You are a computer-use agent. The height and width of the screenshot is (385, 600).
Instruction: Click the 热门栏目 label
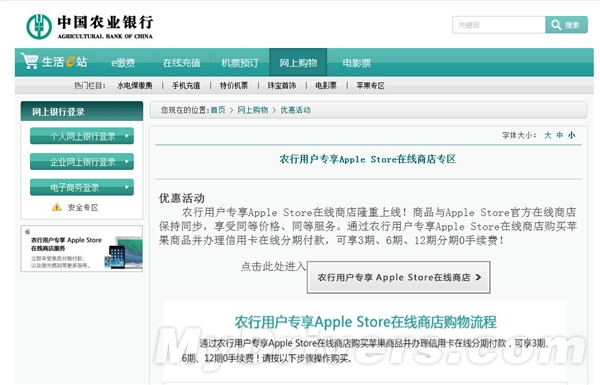[90, 85]
